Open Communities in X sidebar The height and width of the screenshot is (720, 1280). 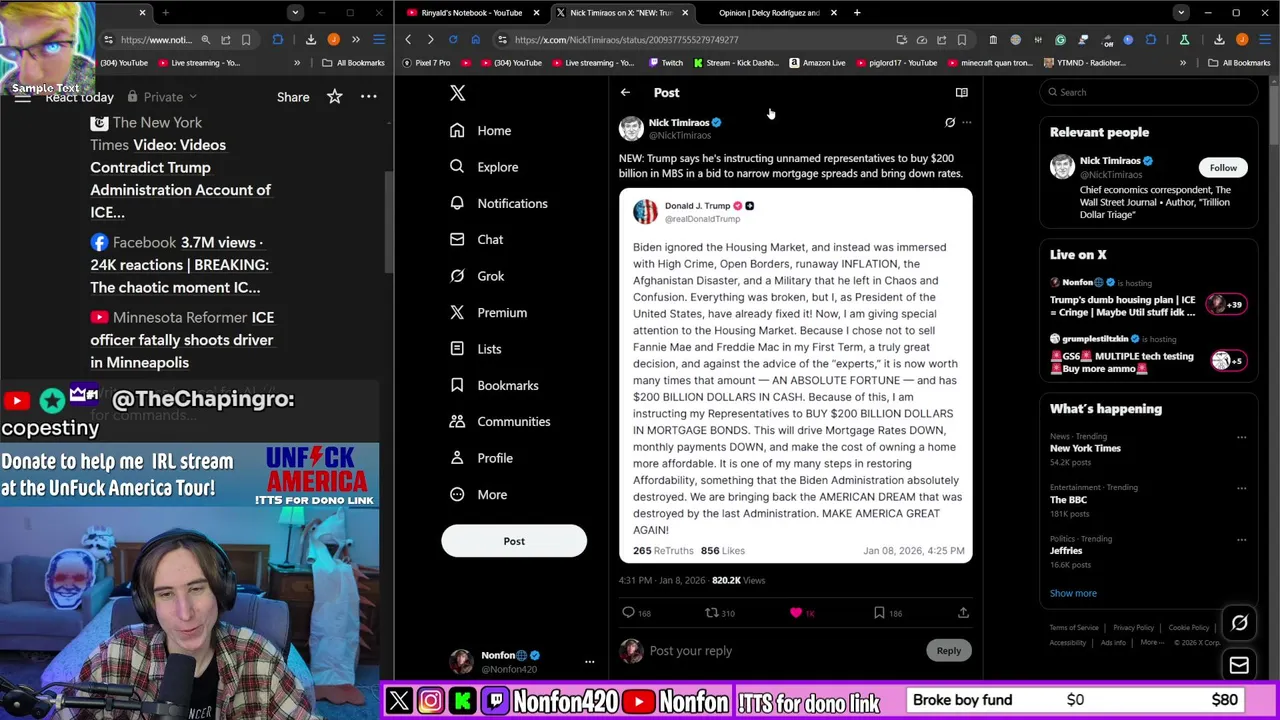(x=500, y=421)
